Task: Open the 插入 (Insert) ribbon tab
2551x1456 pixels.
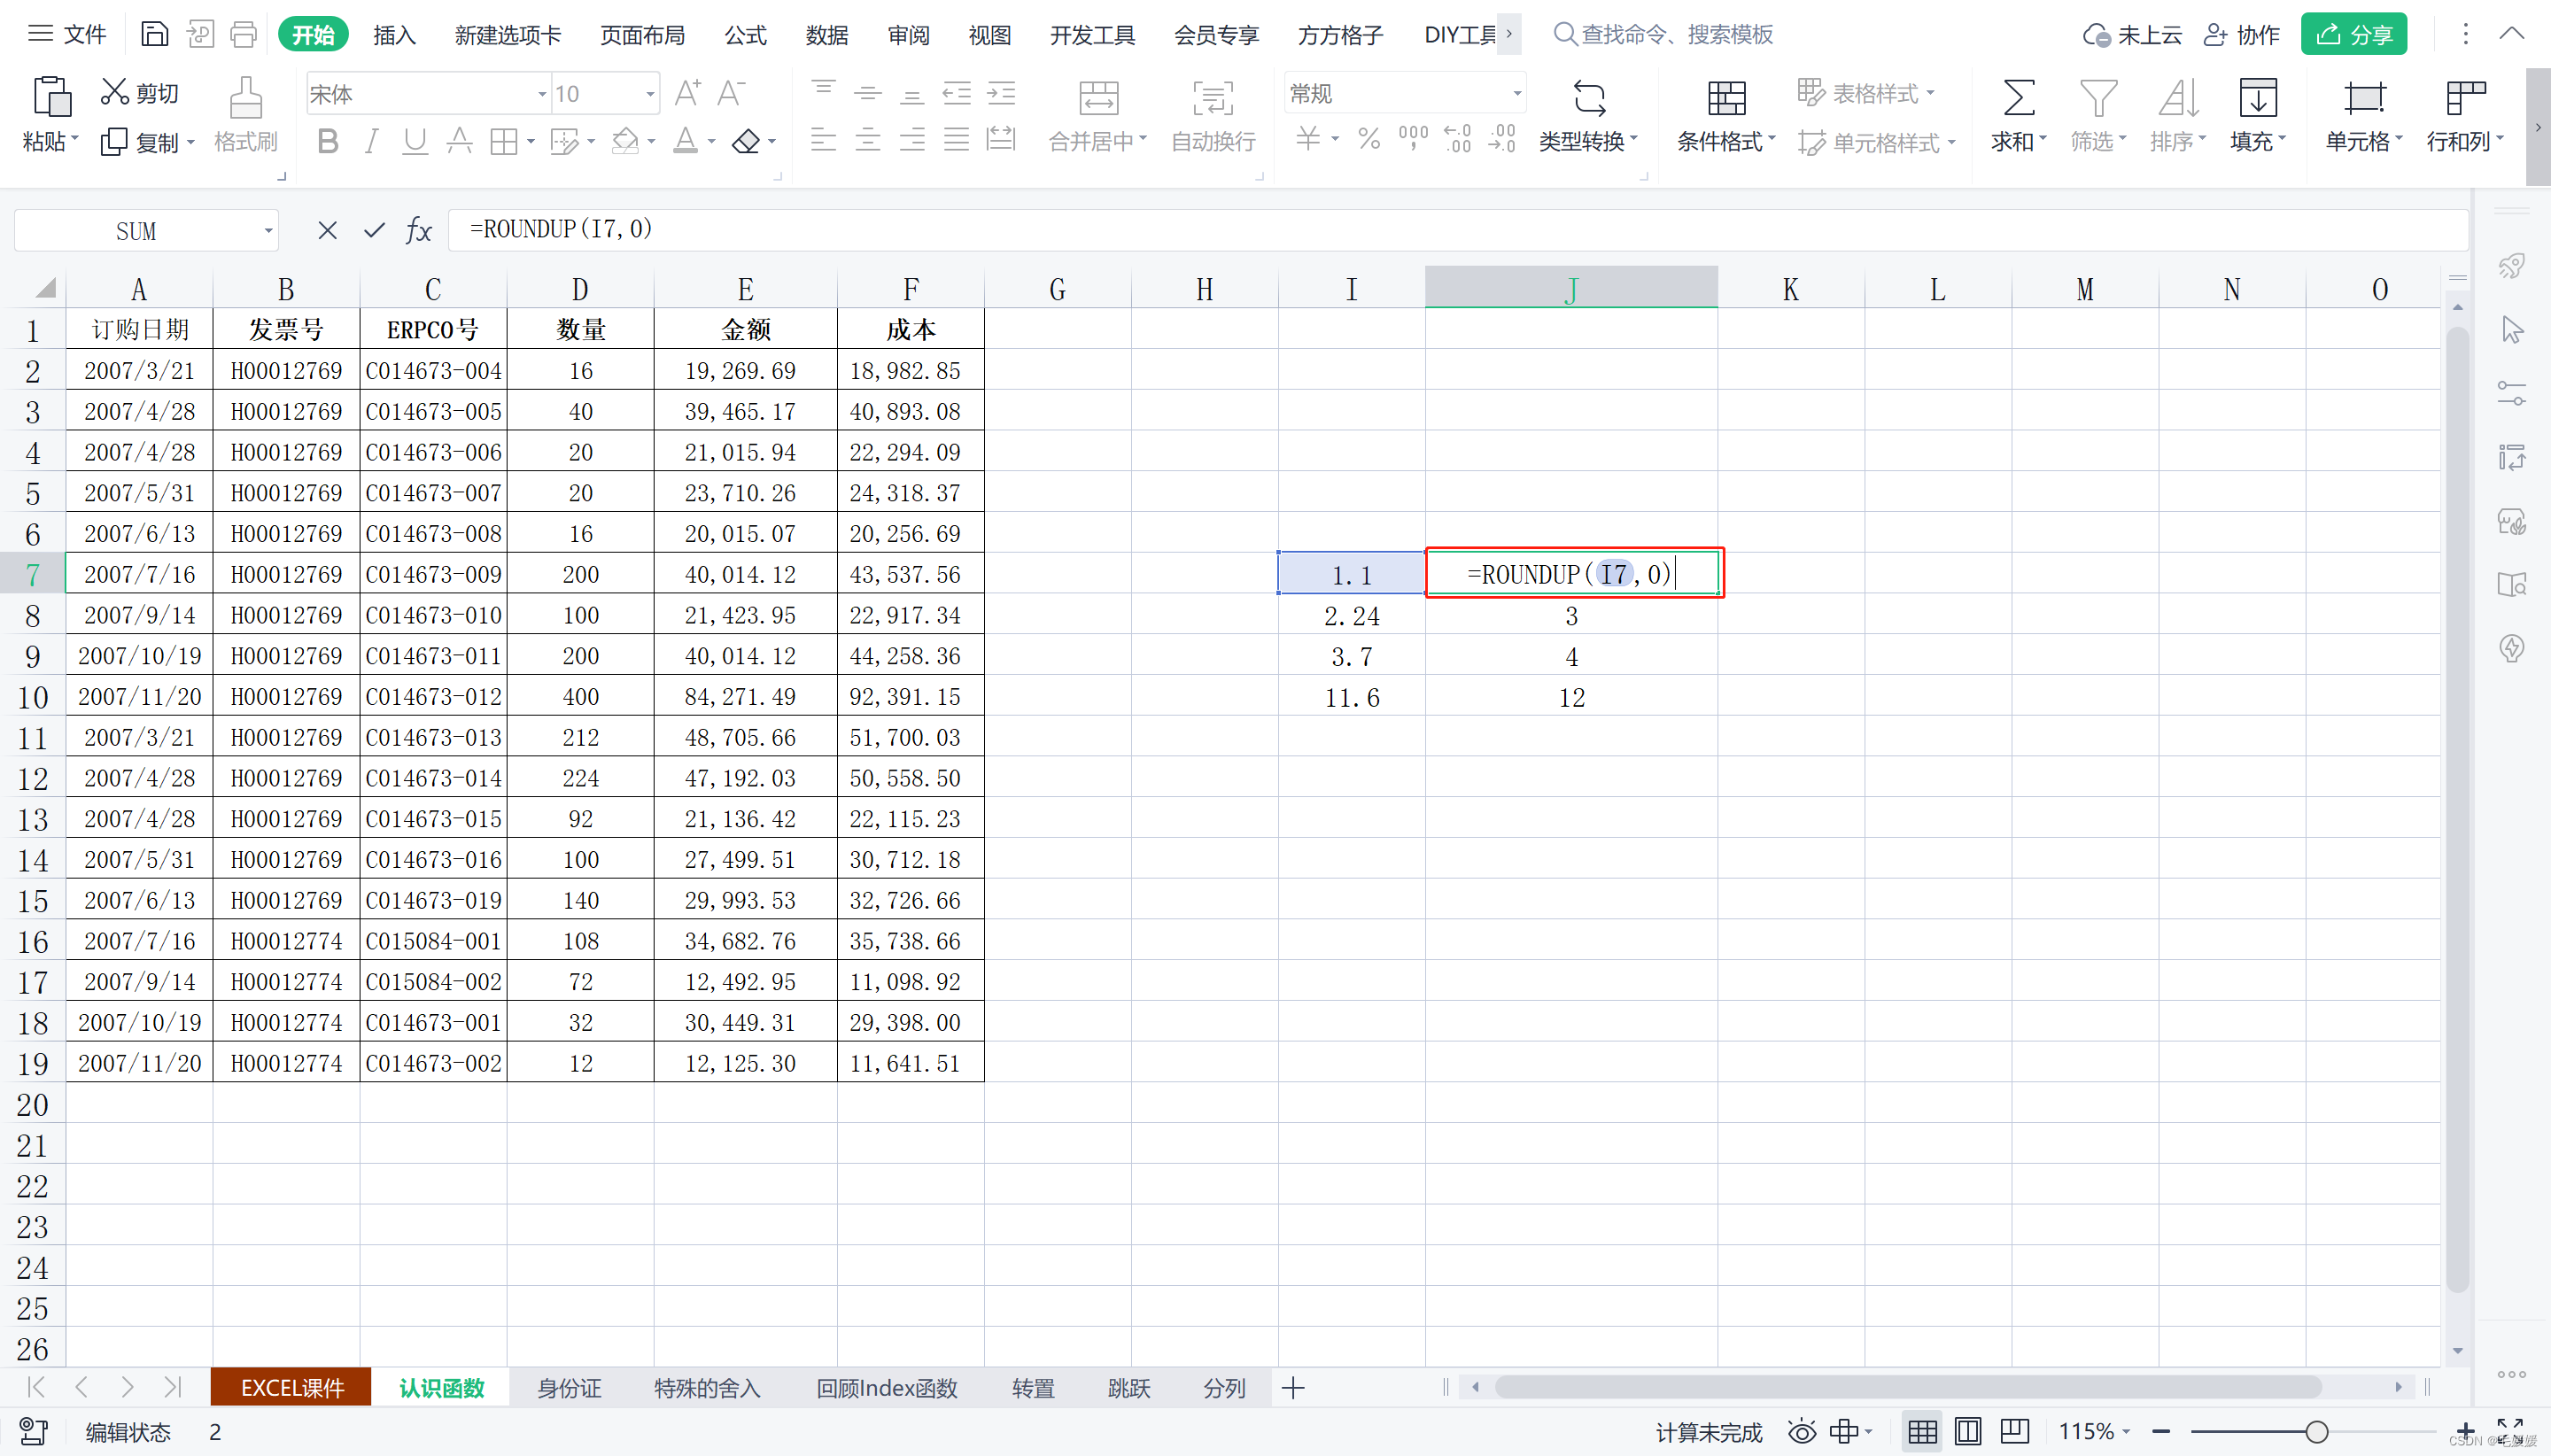Action: 394,35
